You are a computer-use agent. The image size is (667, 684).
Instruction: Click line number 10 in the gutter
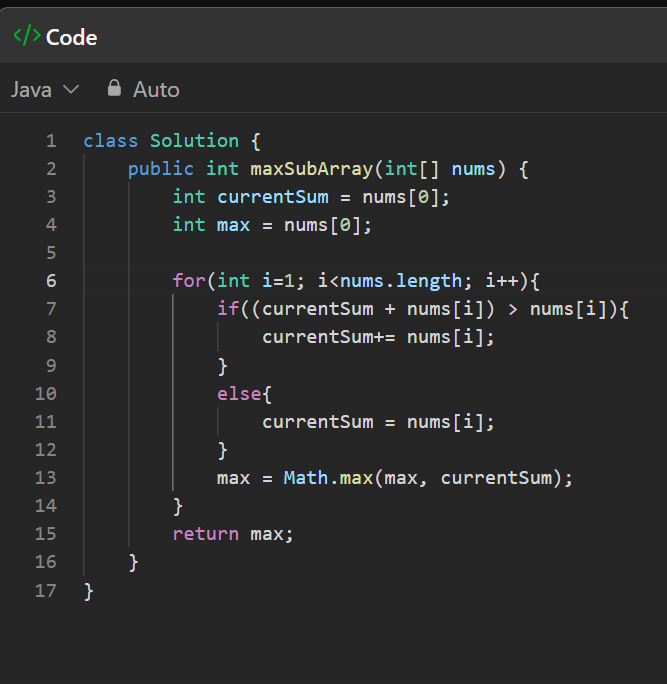point(46,394)
